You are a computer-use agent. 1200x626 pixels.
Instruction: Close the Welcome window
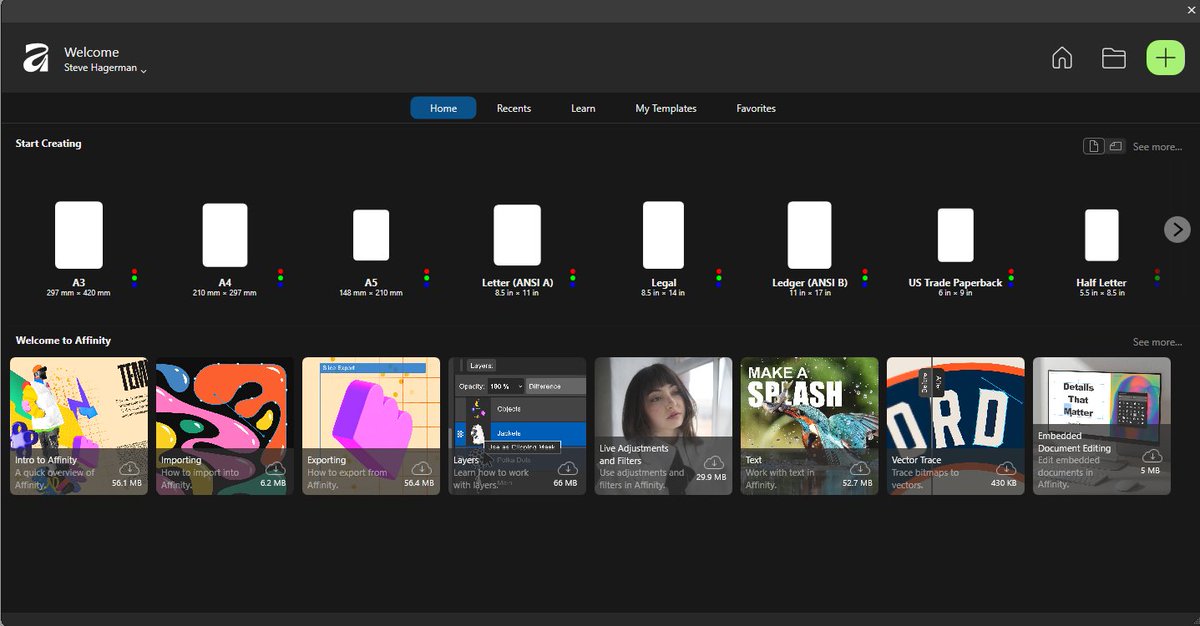point(1190,9)
